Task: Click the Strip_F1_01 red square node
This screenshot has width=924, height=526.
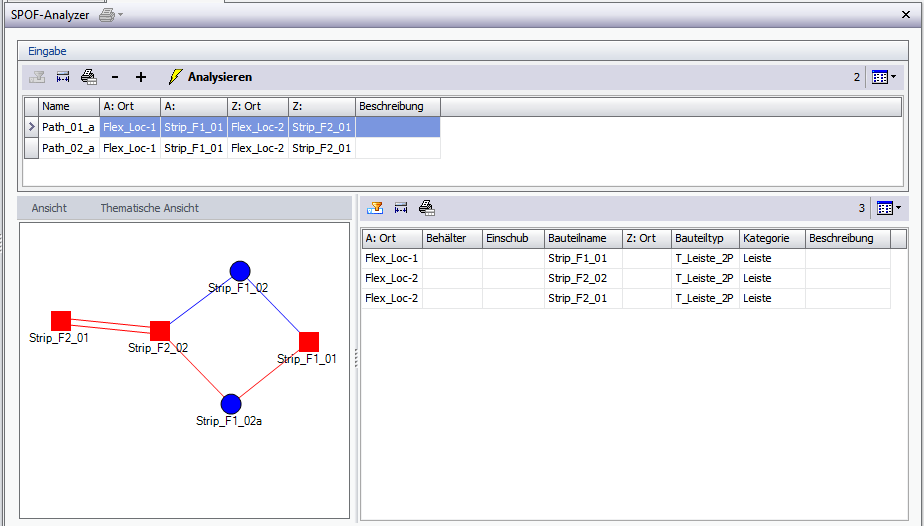Action: [x=309, y=342]
